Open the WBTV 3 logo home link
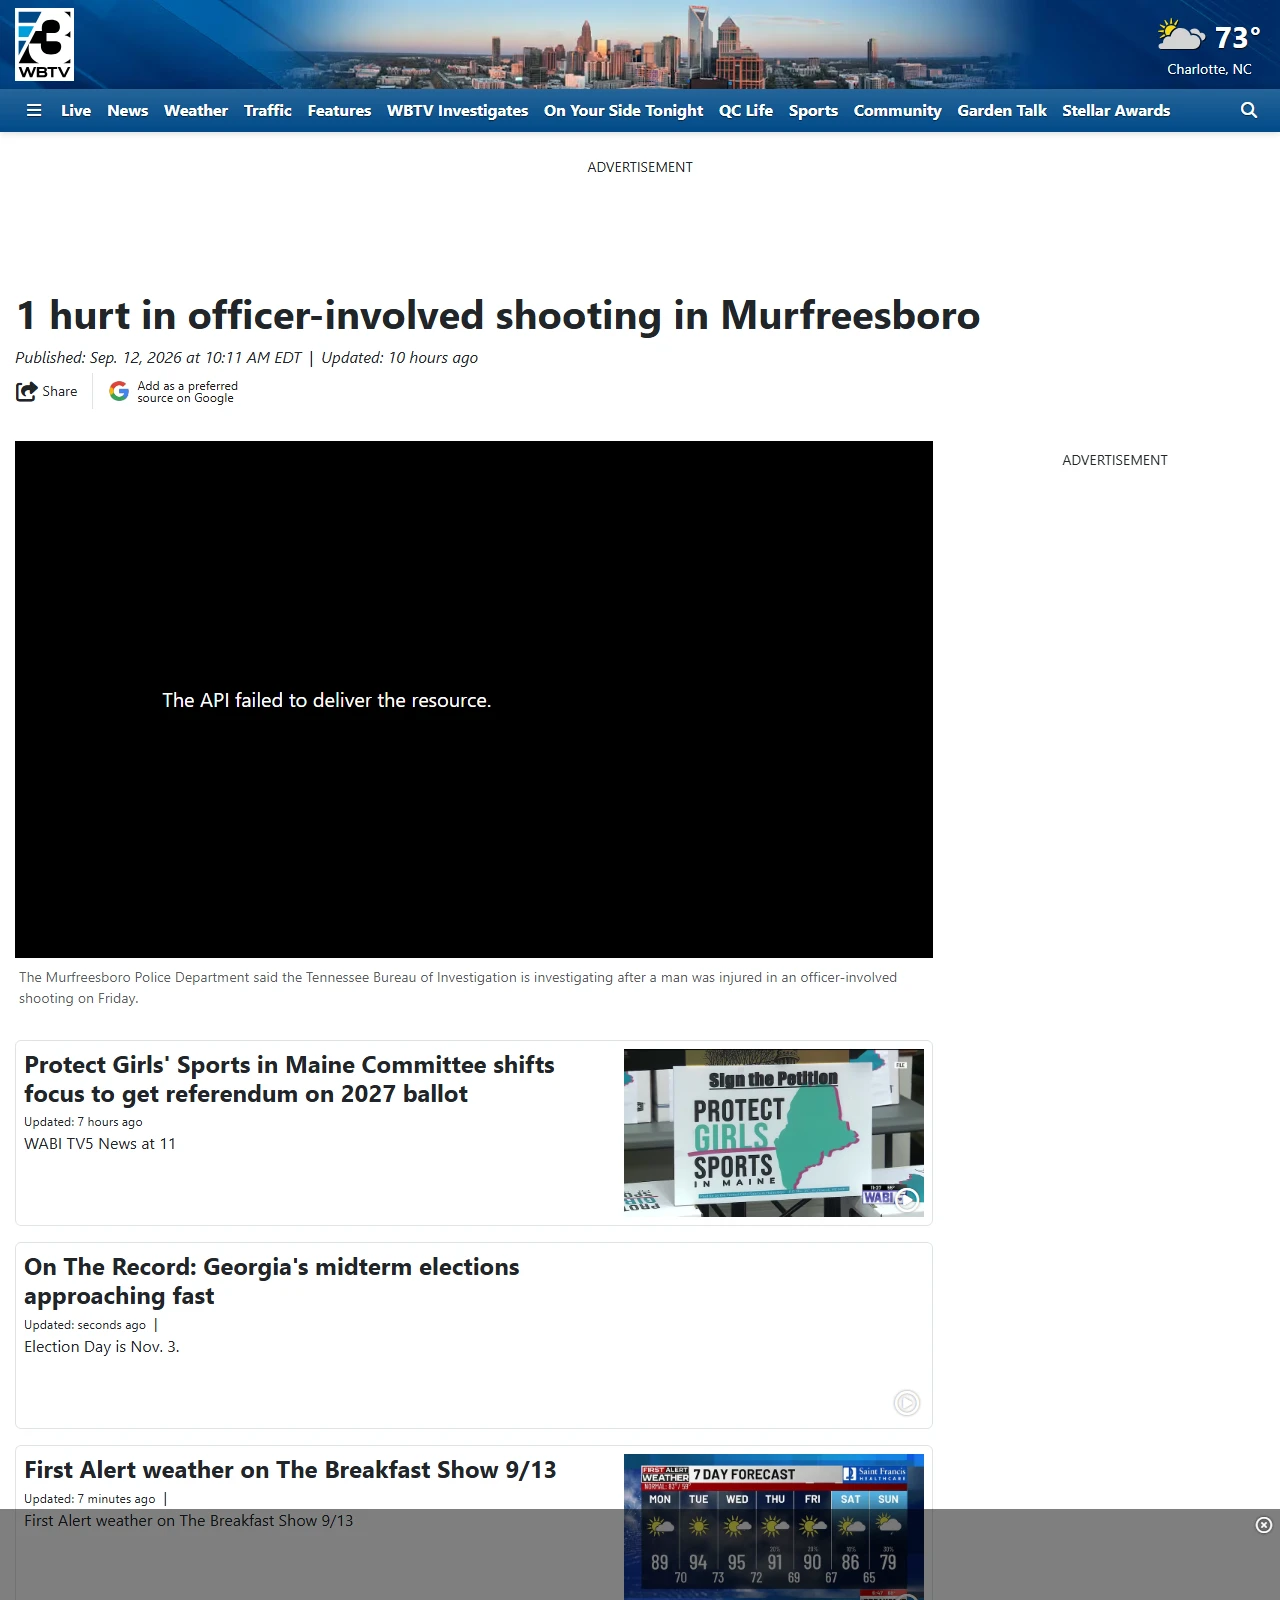1280x1600 pixels. (44, 45)
